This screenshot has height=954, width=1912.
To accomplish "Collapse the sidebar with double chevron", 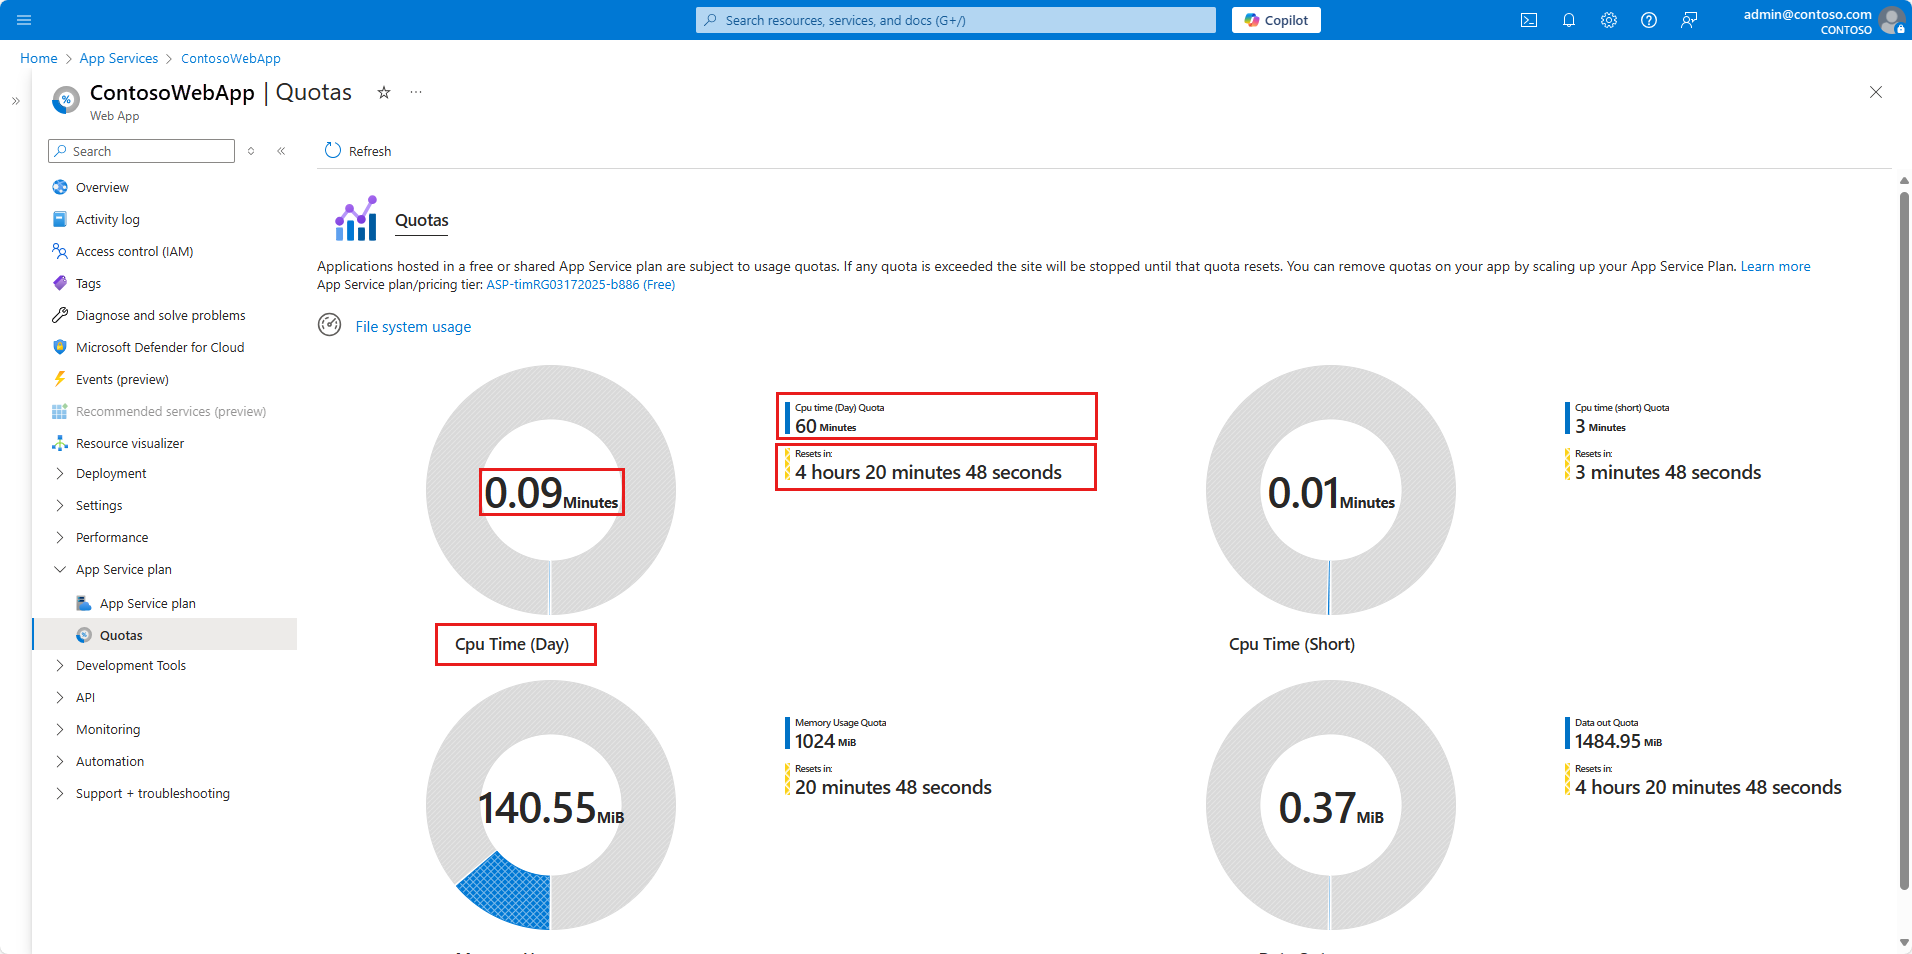I will coord(282,151).
